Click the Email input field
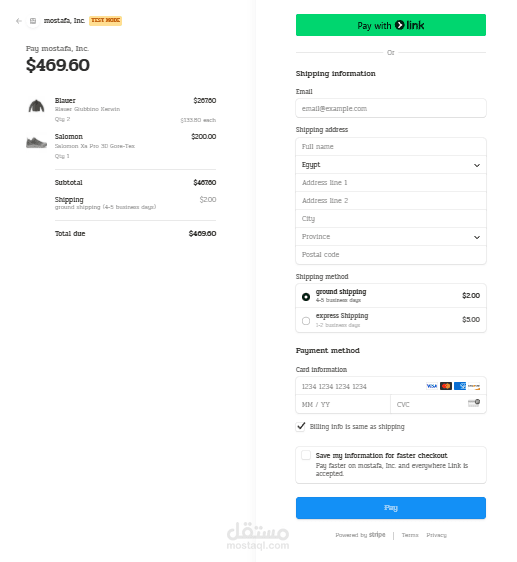This screenshot has width=517, height=562. 391,108
